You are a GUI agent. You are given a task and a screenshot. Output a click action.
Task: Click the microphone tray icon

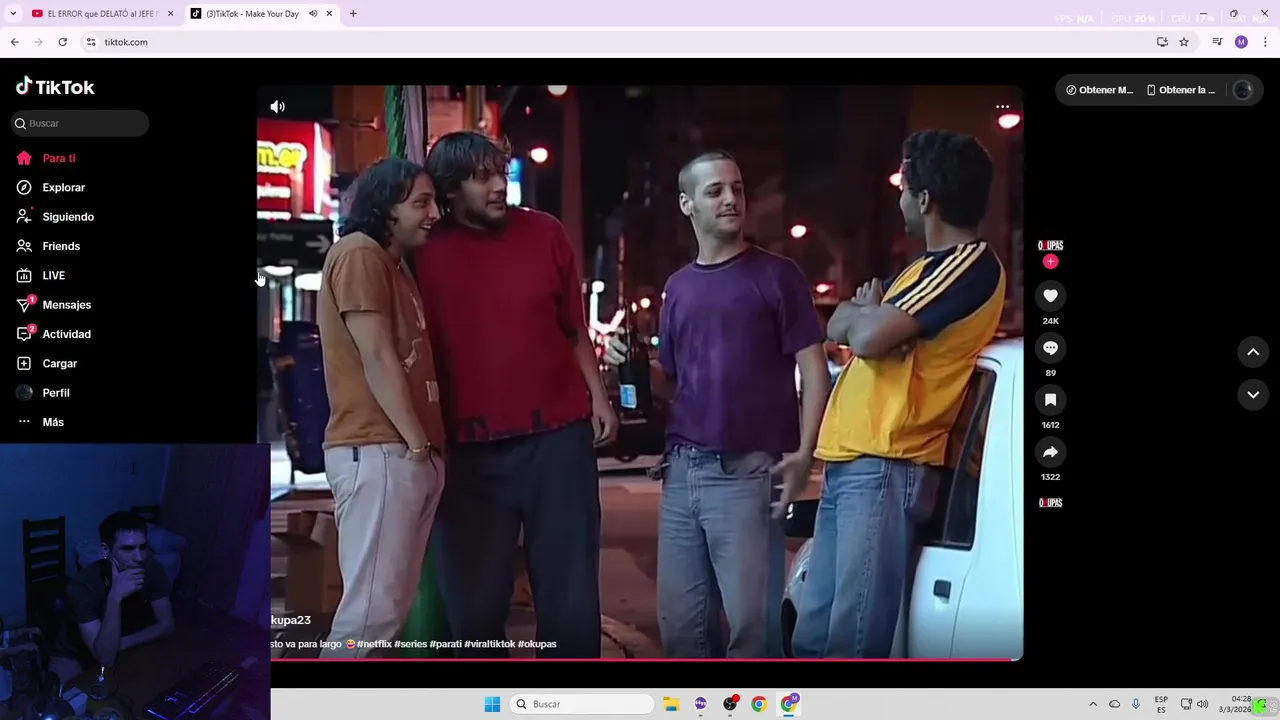pyautogui.click(x=1136, y=704)
